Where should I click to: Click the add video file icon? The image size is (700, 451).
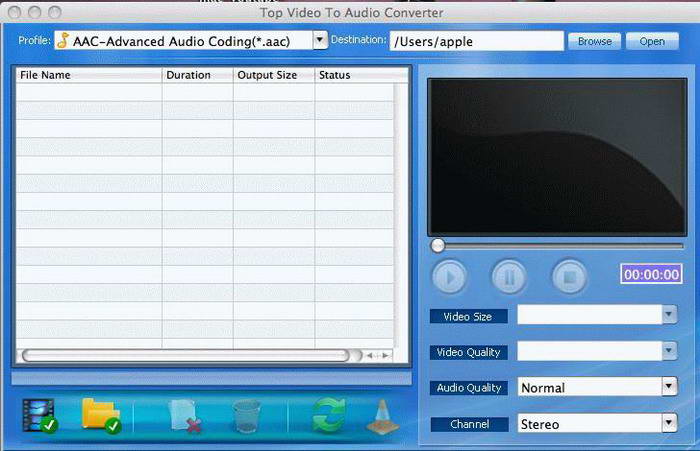40,416
